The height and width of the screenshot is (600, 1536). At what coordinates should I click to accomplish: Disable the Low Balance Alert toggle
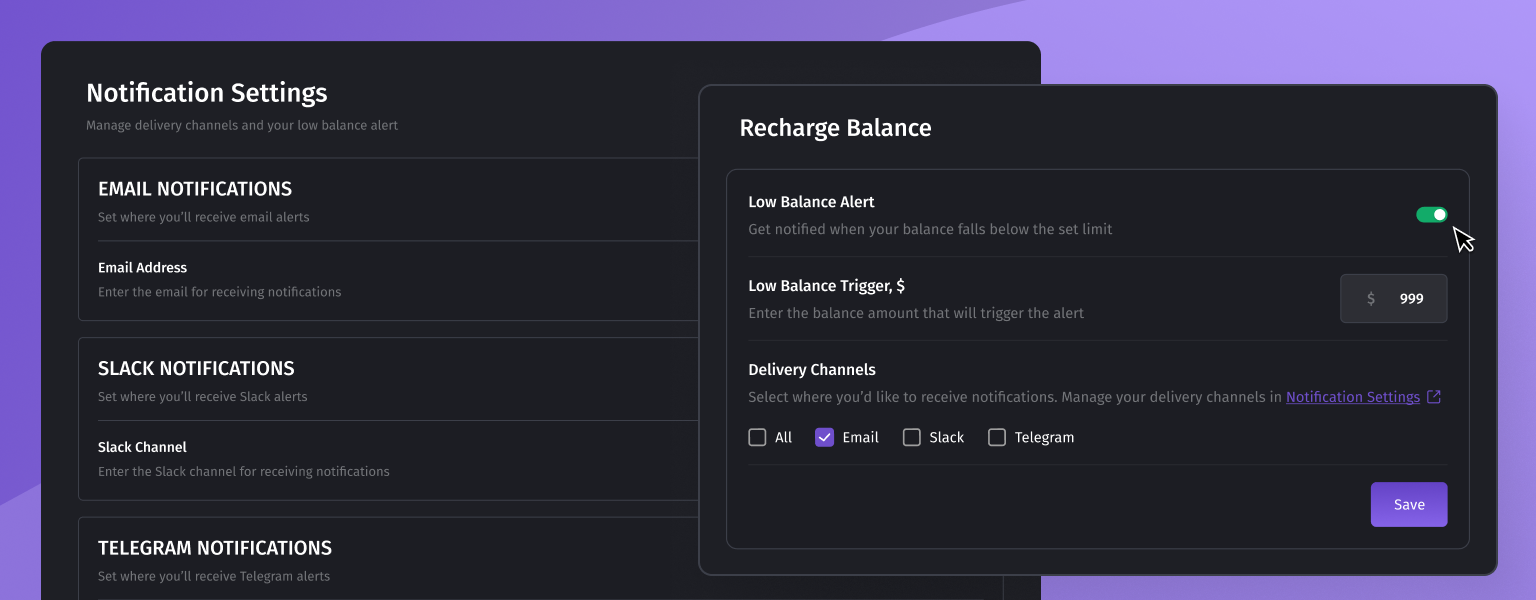(x=1431, y=215)
